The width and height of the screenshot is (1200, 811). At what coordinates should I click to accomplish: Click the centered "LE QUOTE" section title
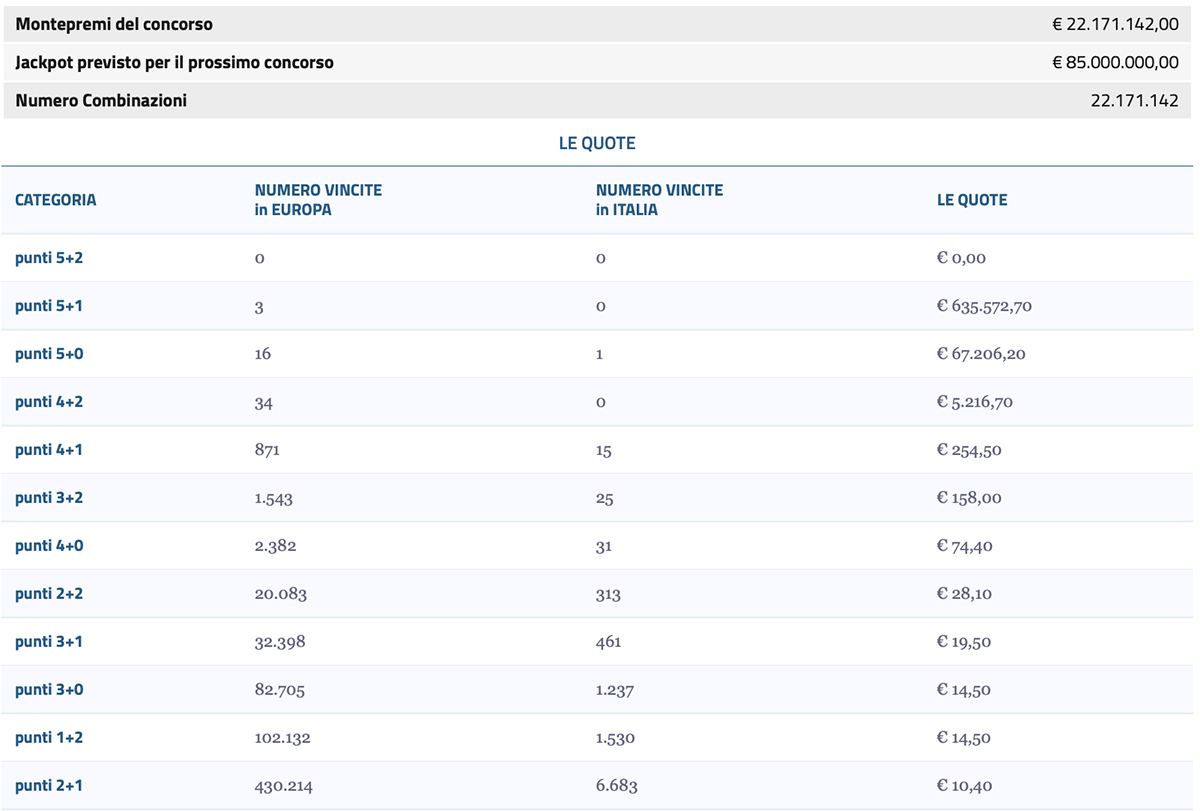coord(597,143)
